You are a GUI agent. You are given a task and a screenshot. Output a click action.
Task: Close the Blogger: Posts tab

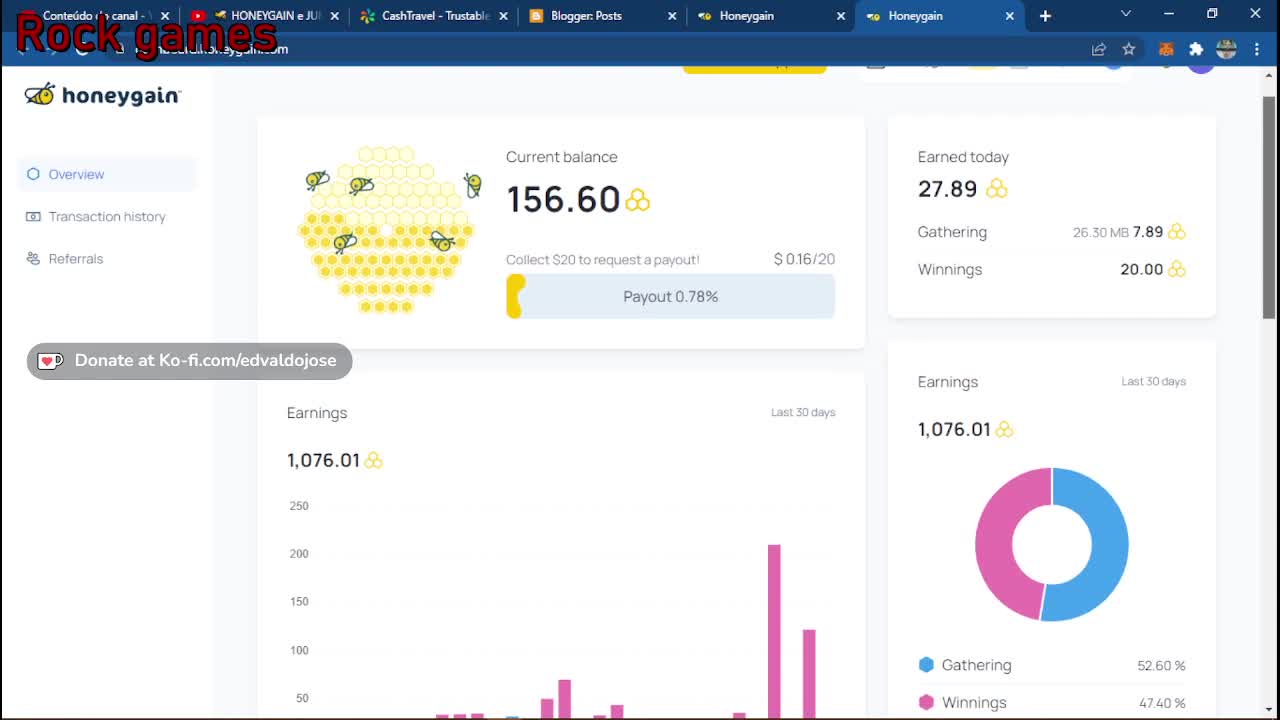click(672, 16)
